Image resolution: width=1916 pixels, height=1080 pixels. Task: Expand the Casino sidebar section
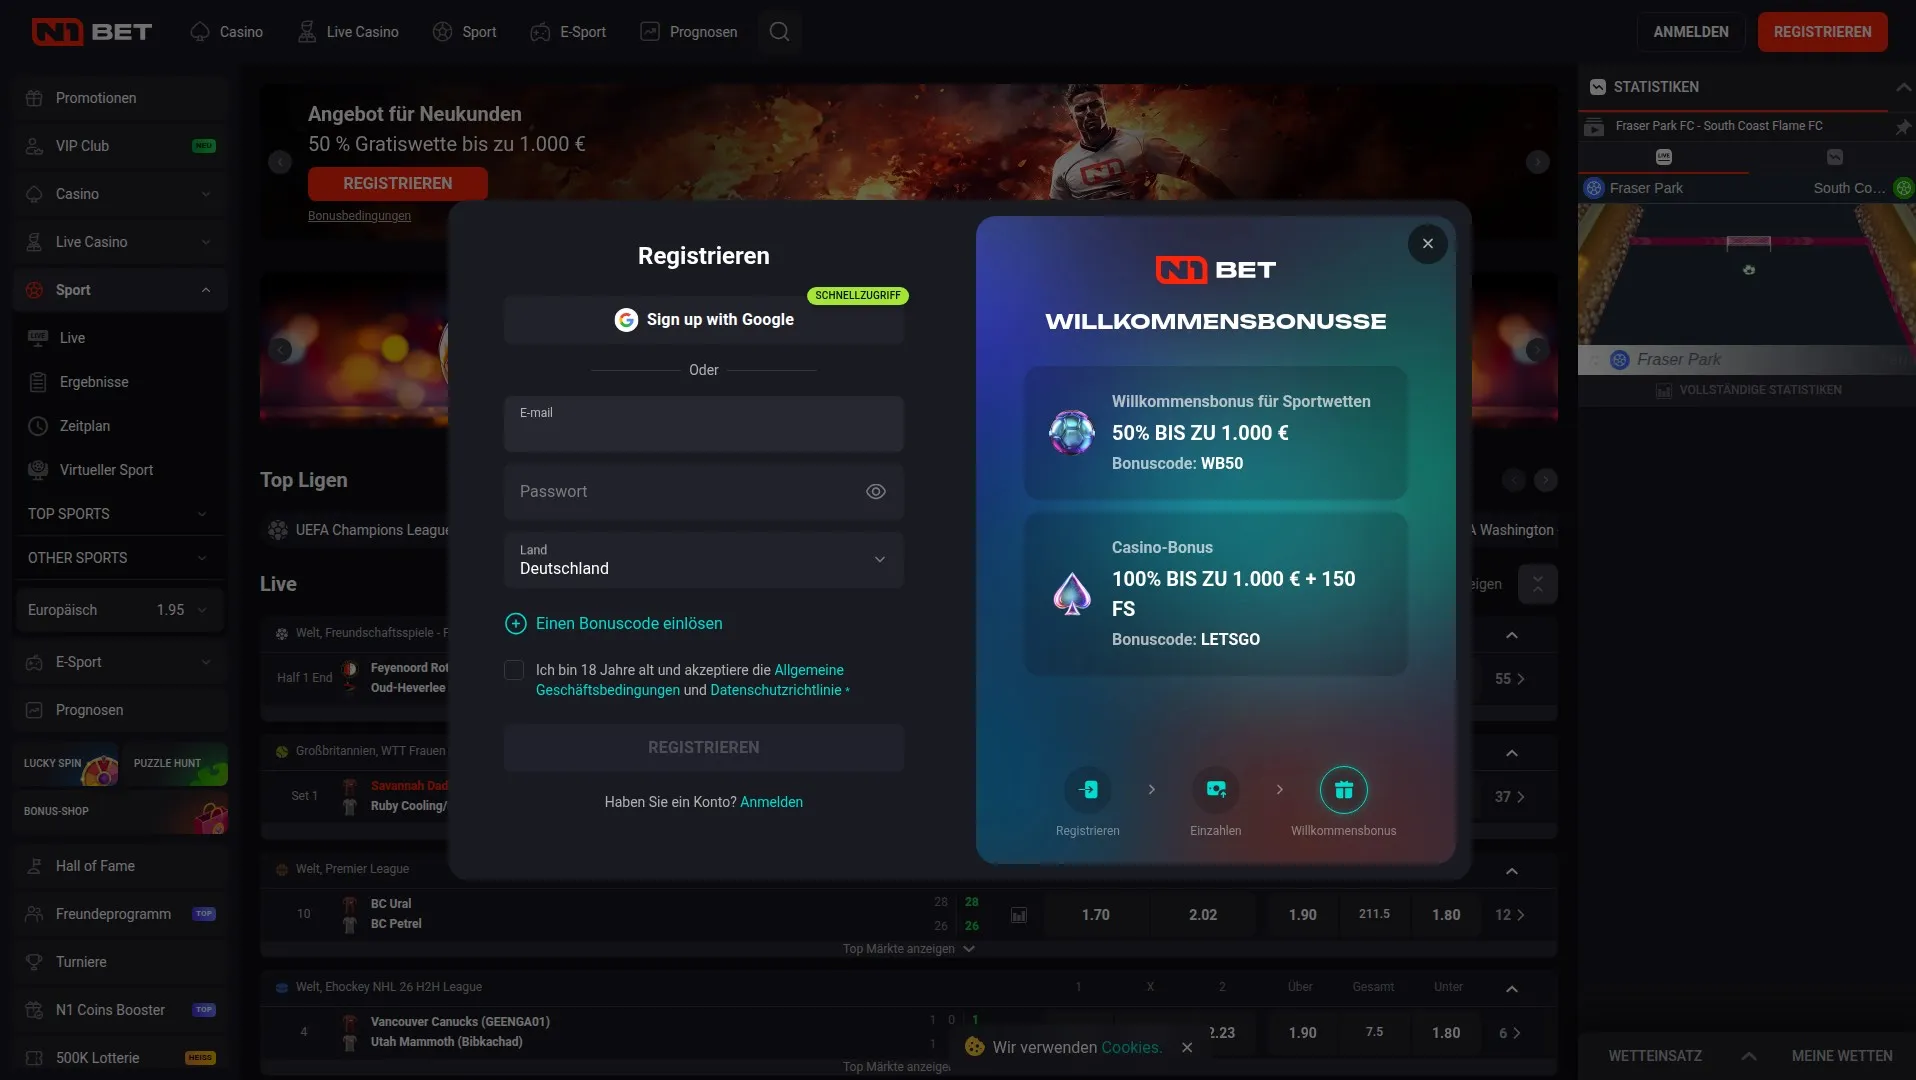206,194
